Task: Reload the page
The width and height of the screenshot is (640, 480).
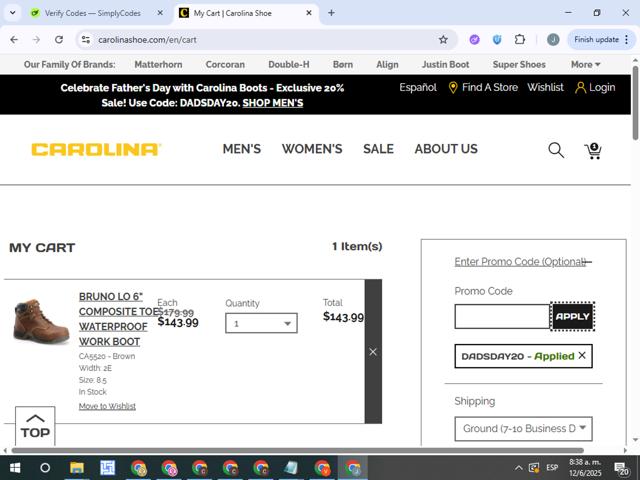Action: (59, 40)
